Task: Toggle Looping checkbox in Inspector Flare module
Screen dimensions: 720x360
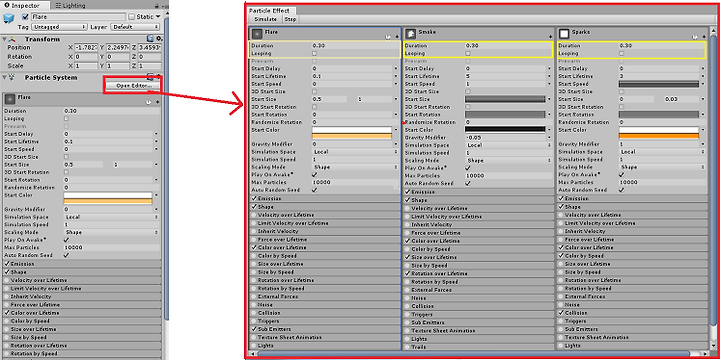Action: (66, 118)
